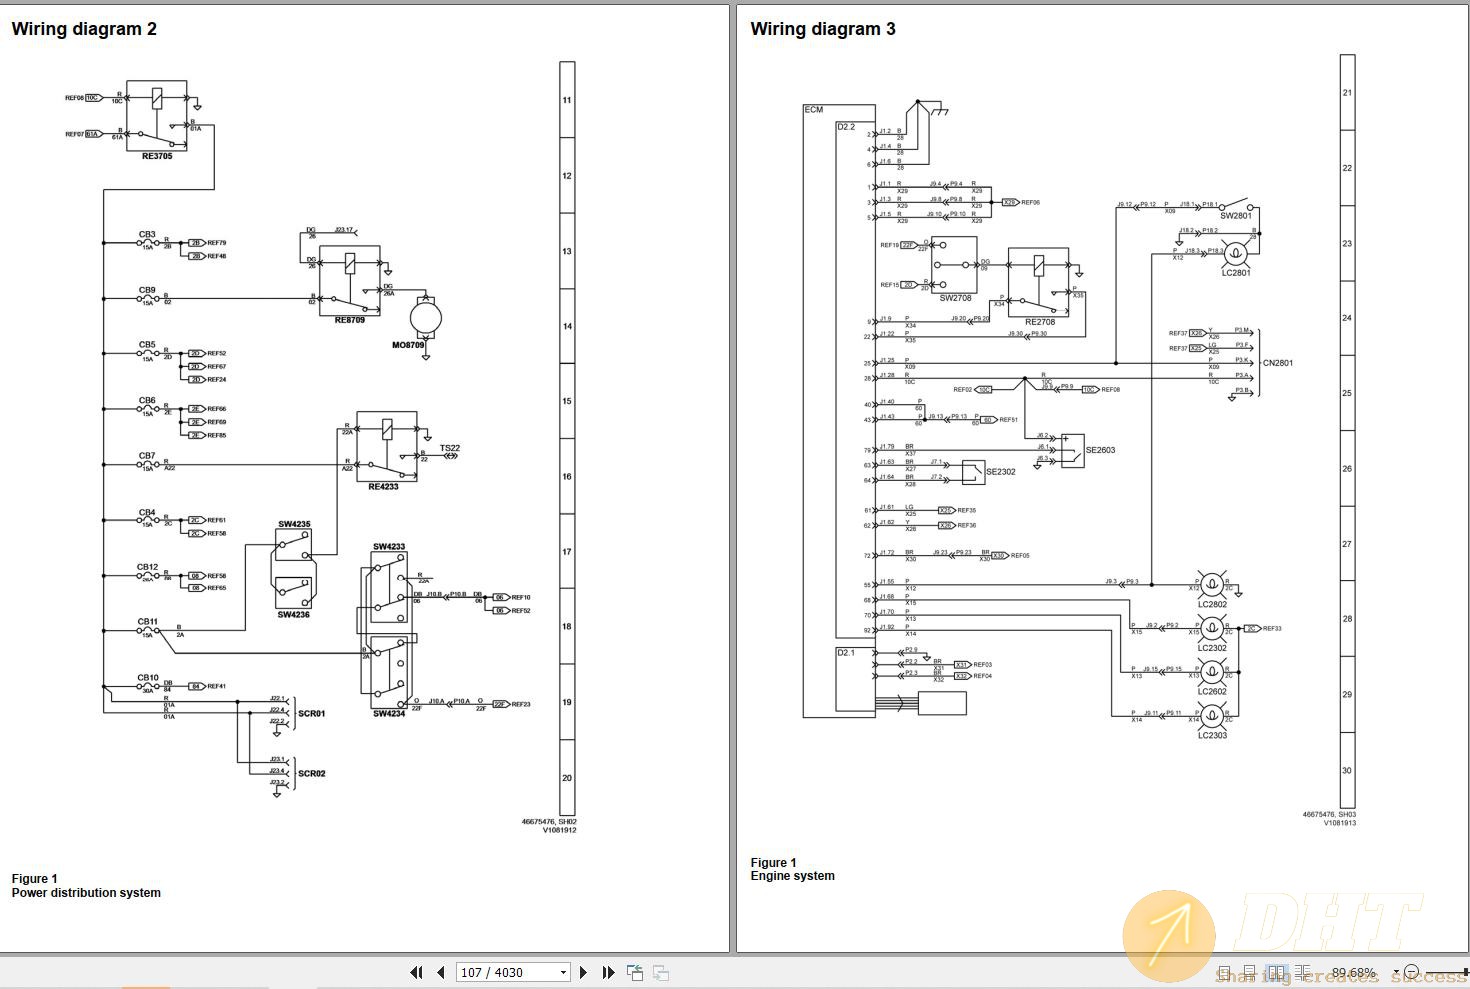Image resolution: width=1470 pixels, height=989 pixels.
Task: Open the zoom level dropdown arrow
Action: click(1396, 972)
